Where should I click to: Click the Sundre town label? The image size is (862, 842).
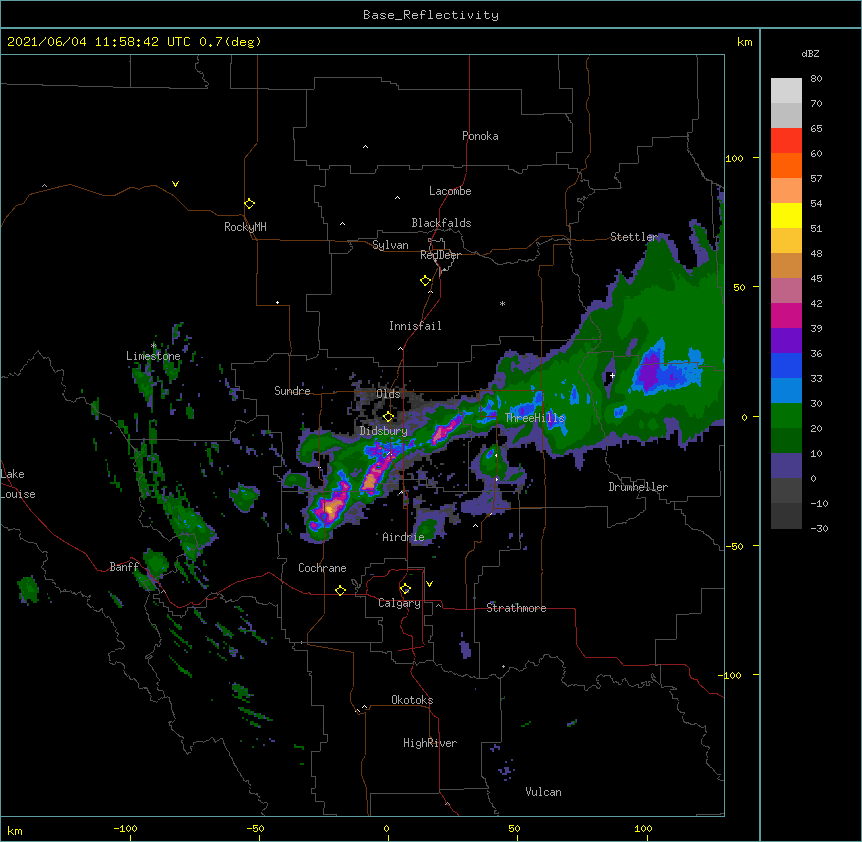tap(292, 391)
